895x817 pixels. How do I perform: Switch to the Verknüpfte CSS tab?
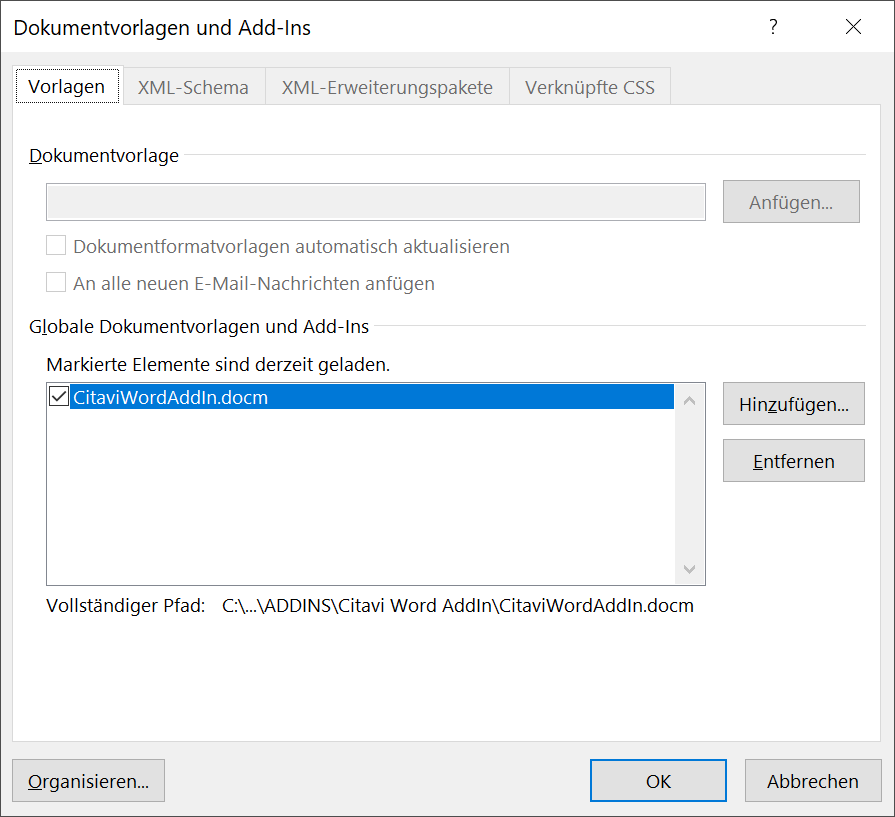pos(590,87)
